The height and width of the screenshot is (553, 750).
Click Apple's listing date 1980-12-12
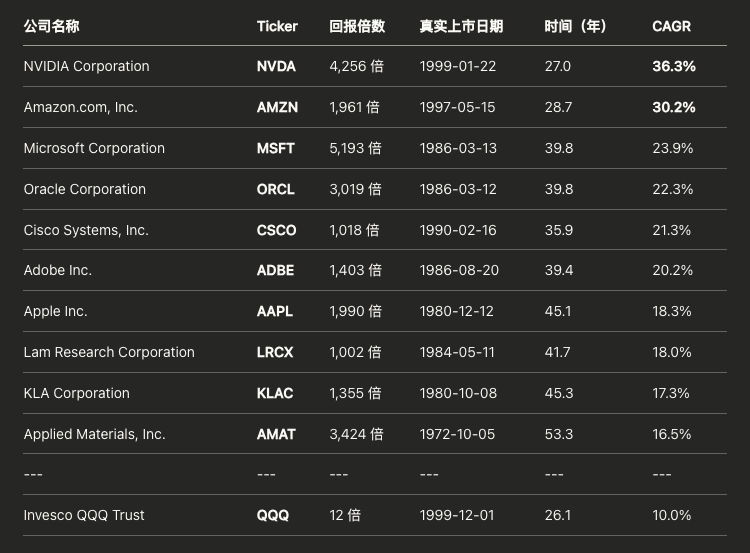pyautogui.click(x=457, y=311)
